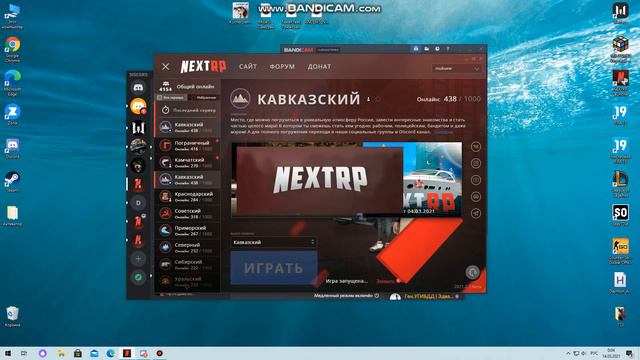640x360 pixels.
Task: Open Microsoft Store from the taskbar
Action: pos(78,353)
